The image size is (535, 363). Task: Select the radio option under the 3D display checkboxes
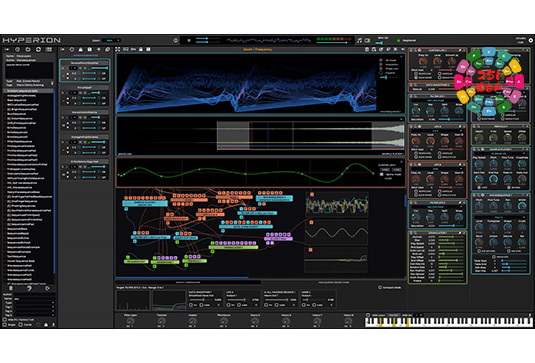(381, 73)
